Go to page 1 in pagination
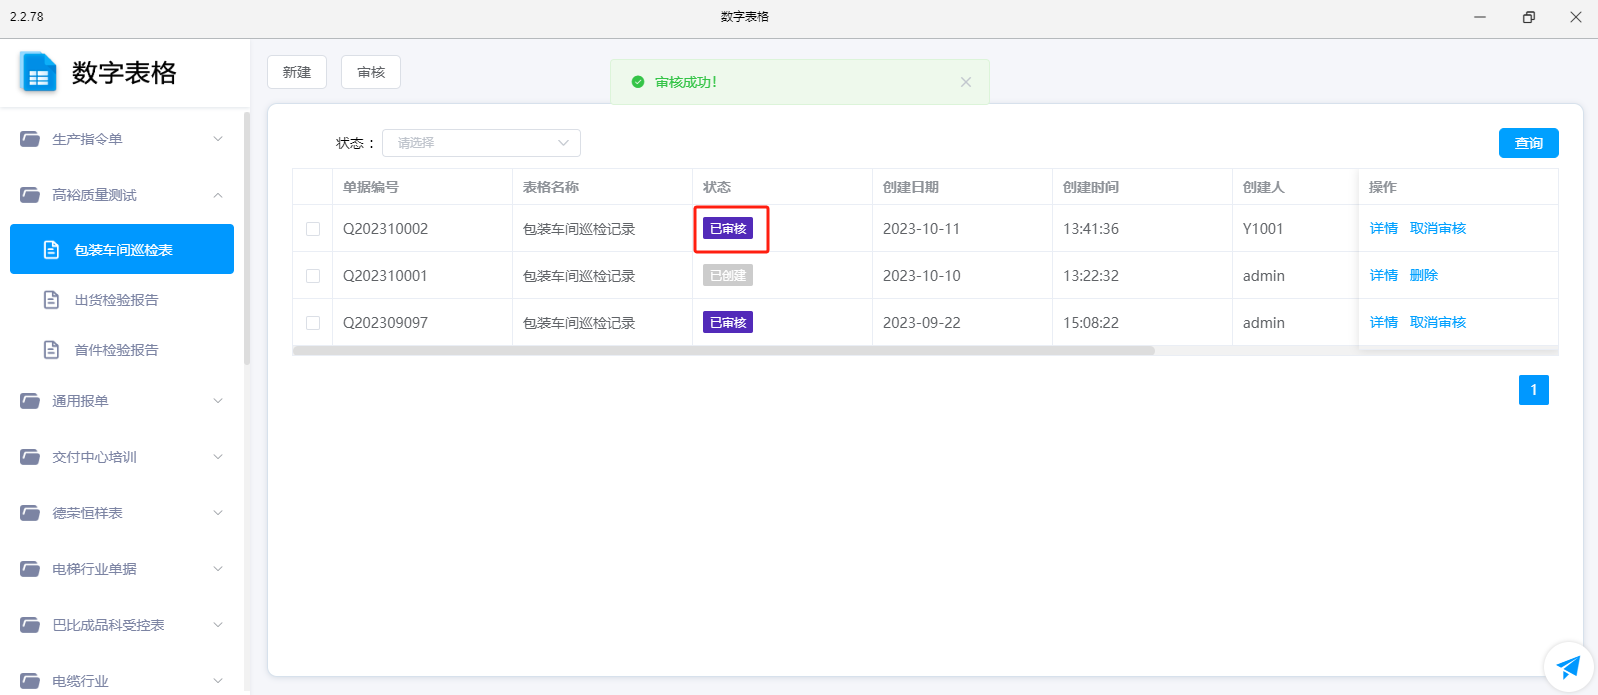 coord(1533,390)
